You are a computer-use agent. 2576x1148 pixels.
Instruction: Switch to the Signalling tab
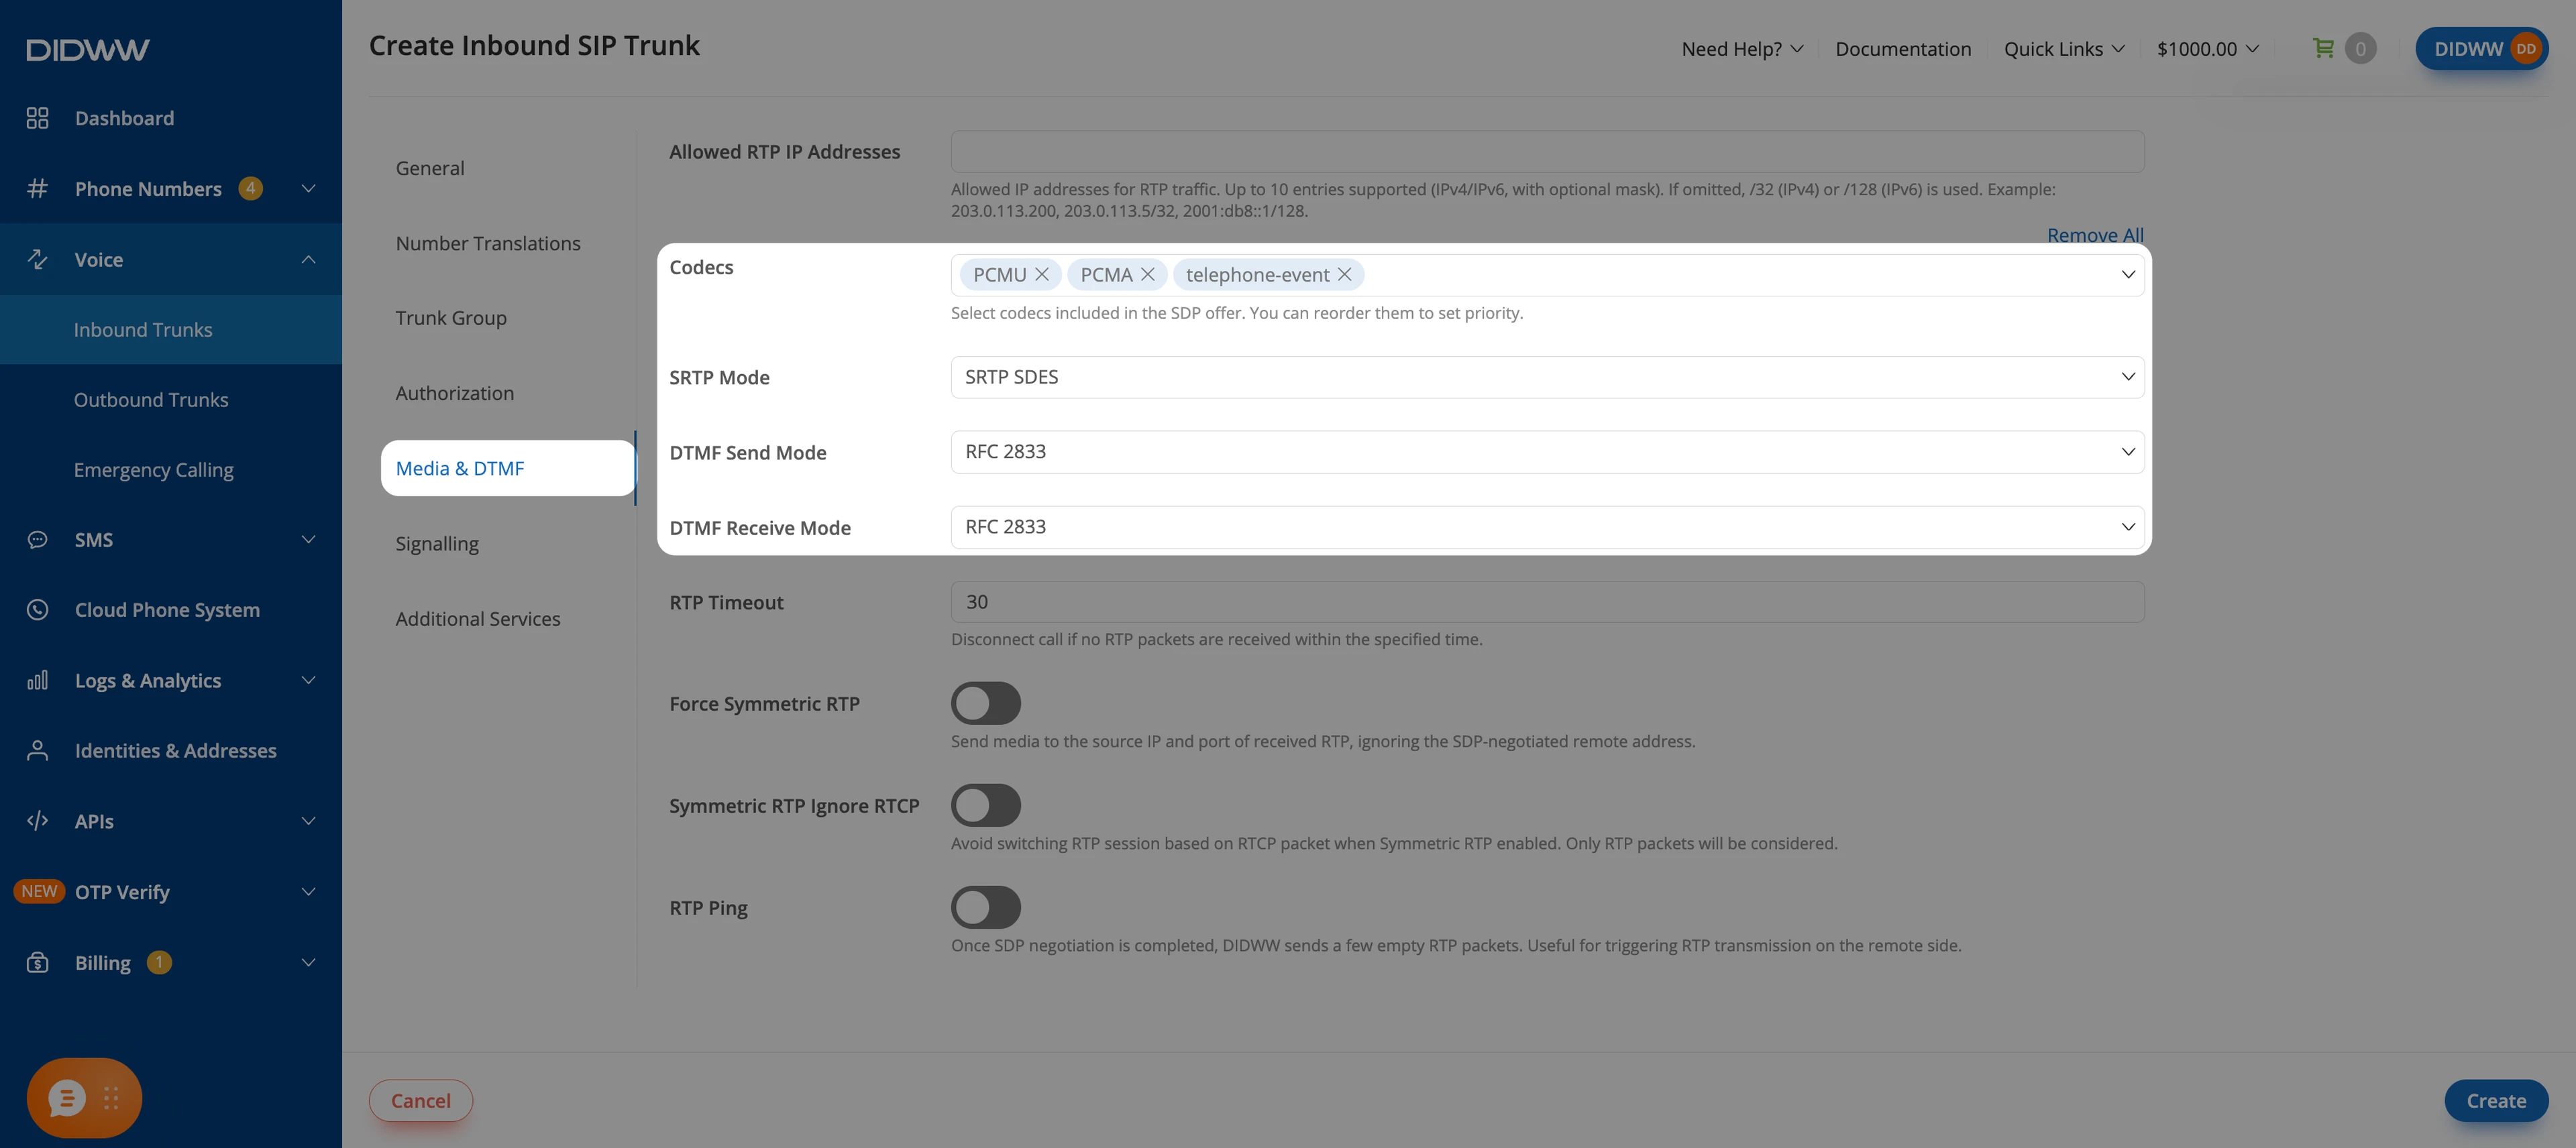(x=437, y=544)
